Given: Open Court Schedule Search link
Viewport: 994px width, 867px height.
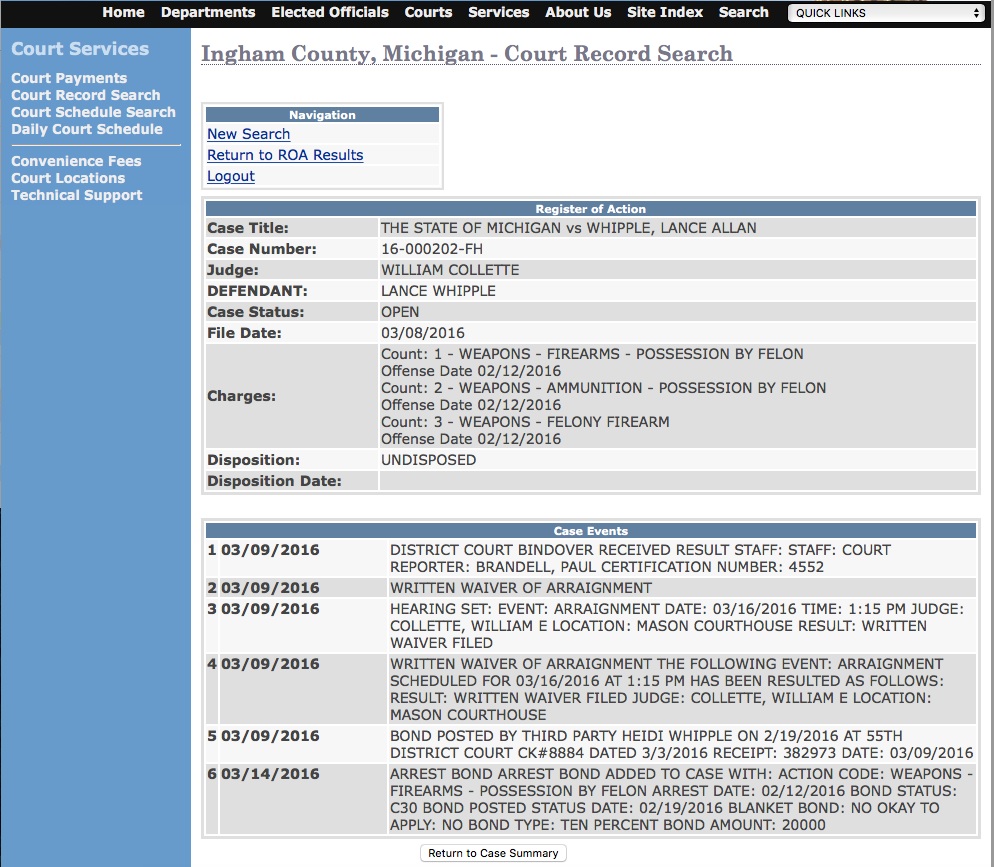Looking at the screenshot, I should pyautogui.click(x=93, y=112).
